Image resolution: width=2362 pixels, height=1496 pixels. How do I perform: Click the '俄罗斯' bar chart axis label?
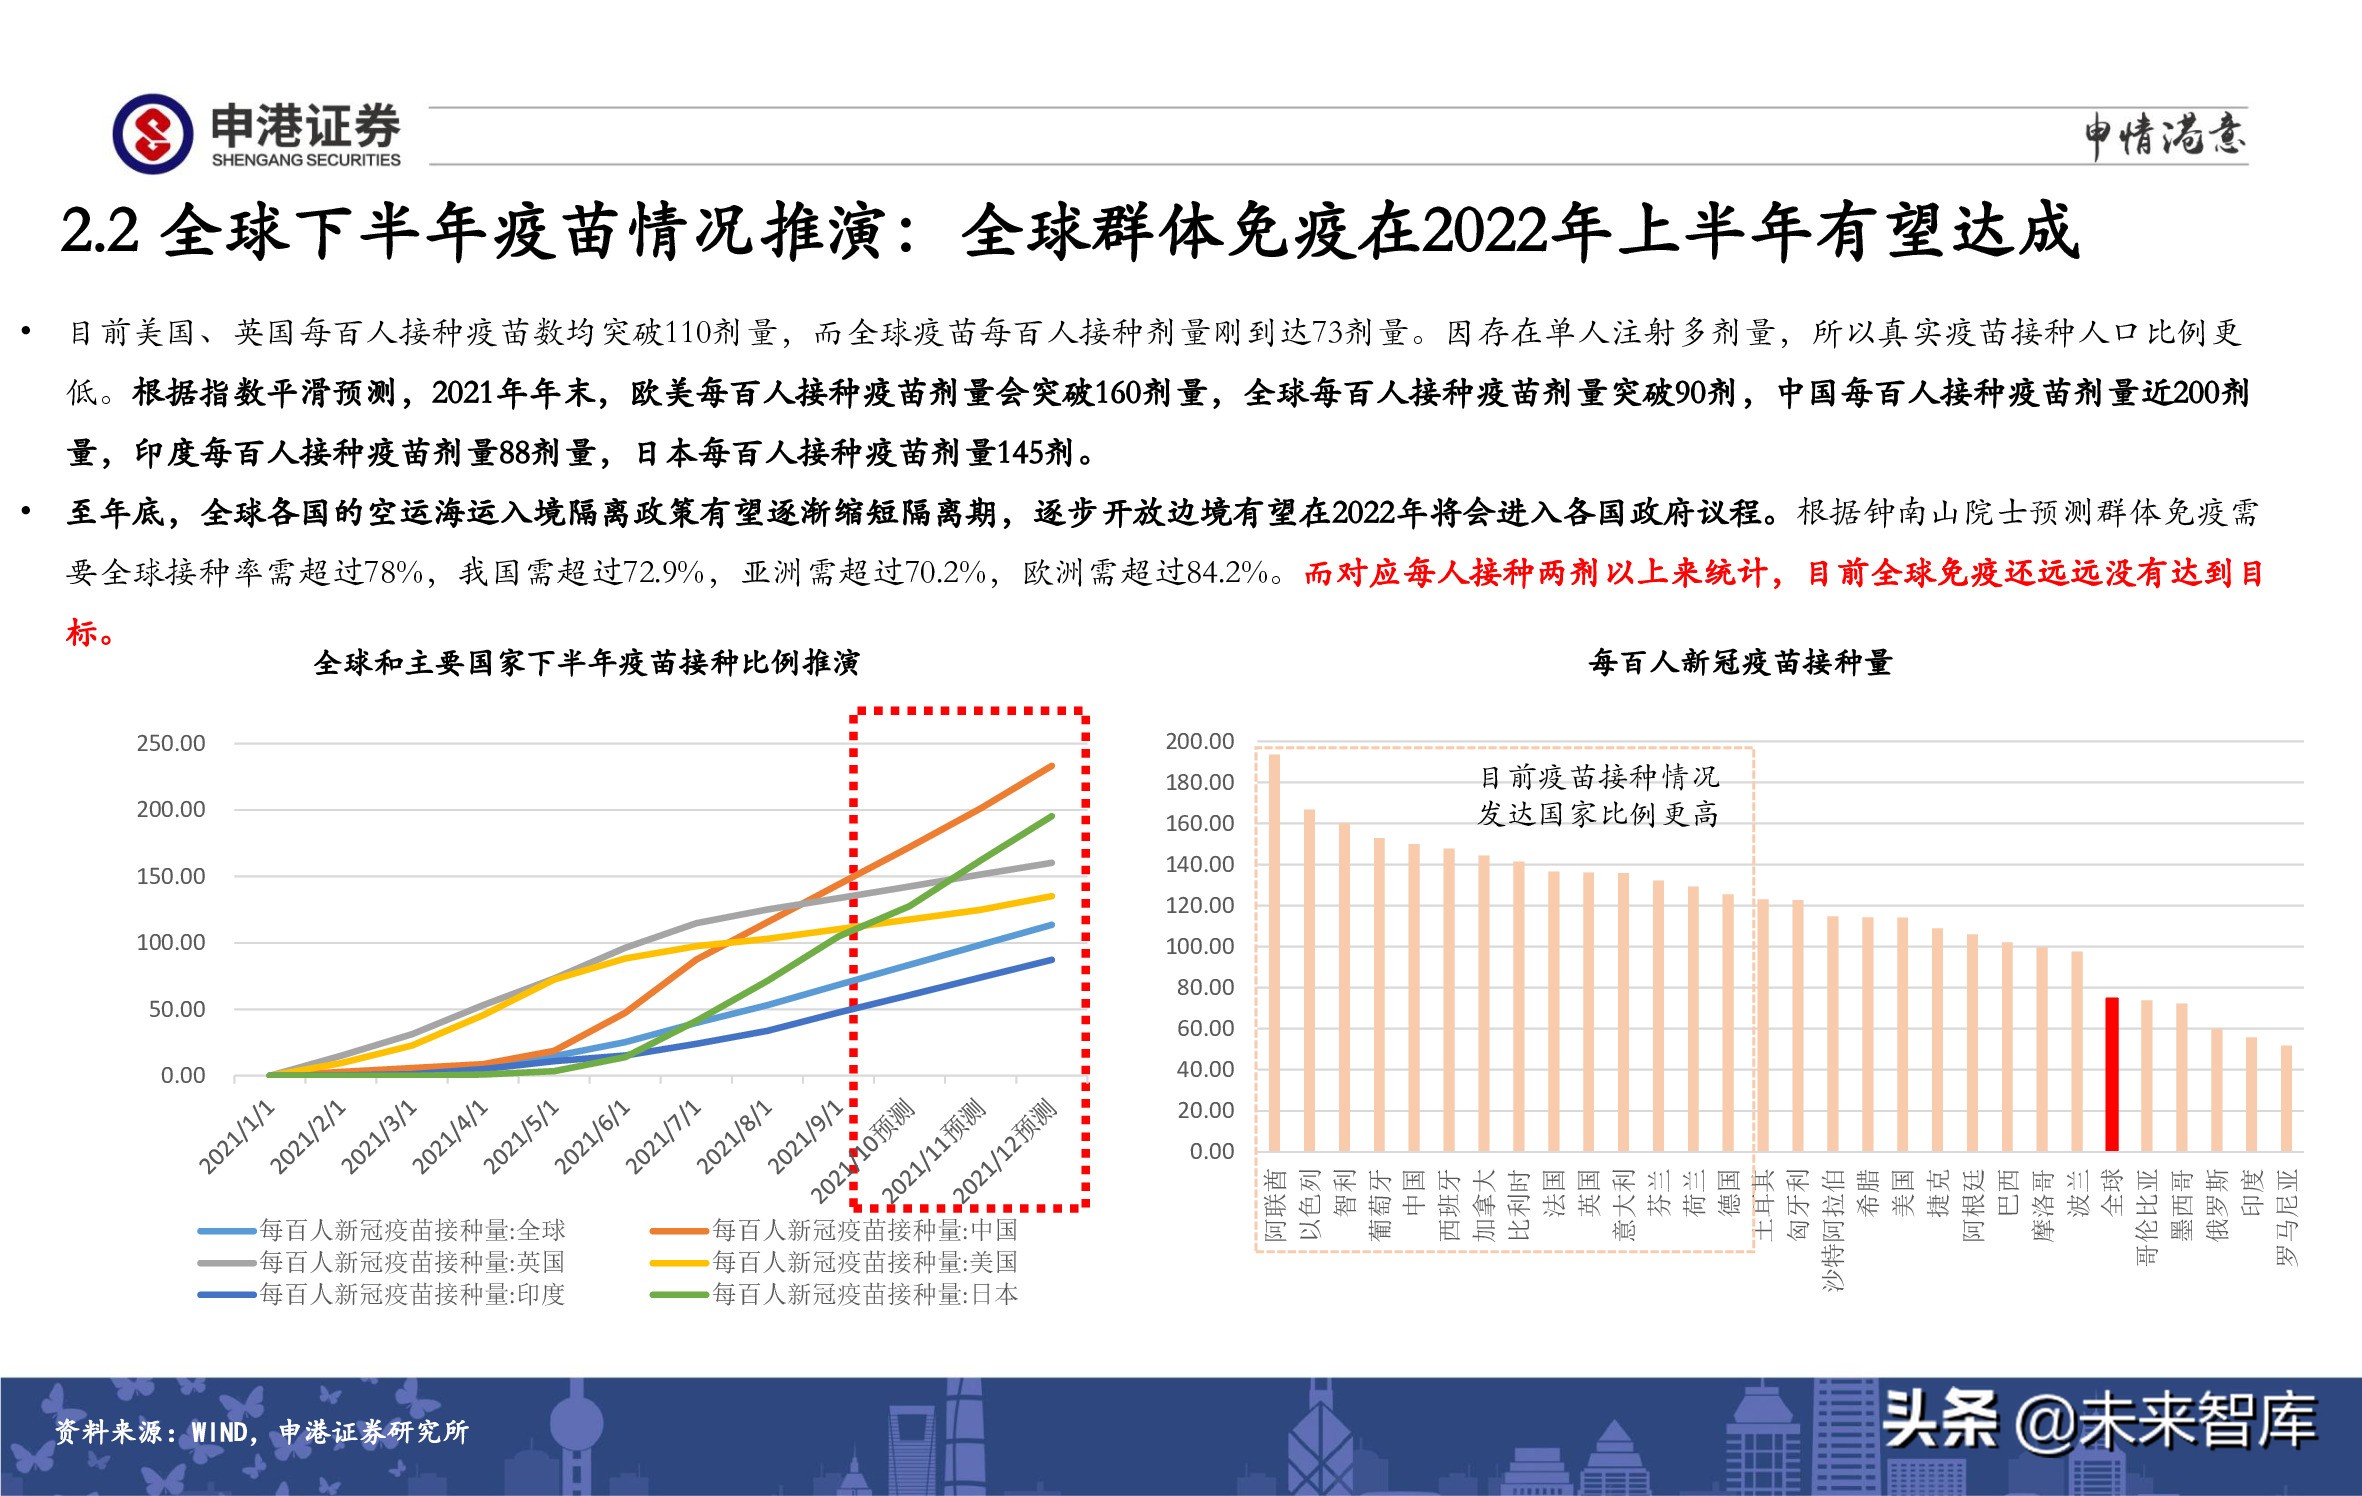(x=2217, y=1205)
